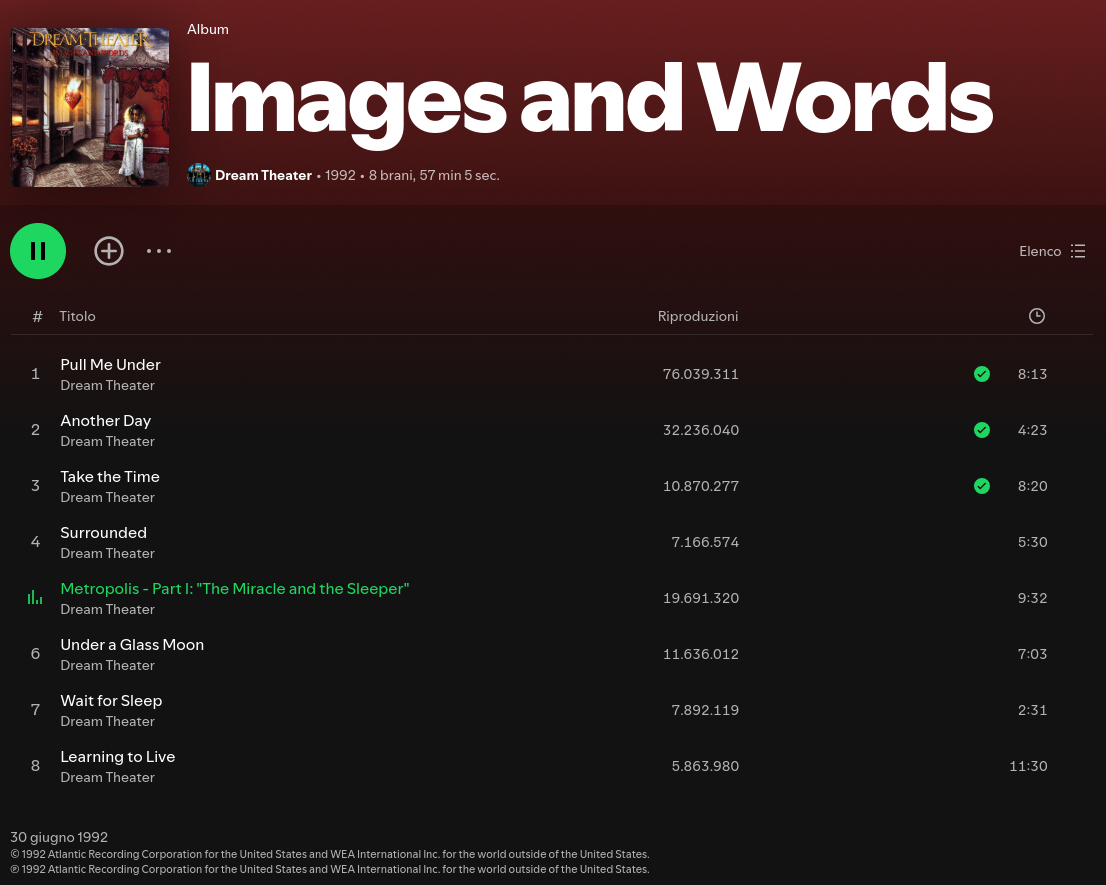Open Dream Theater artist link in header

click(263, 176)
